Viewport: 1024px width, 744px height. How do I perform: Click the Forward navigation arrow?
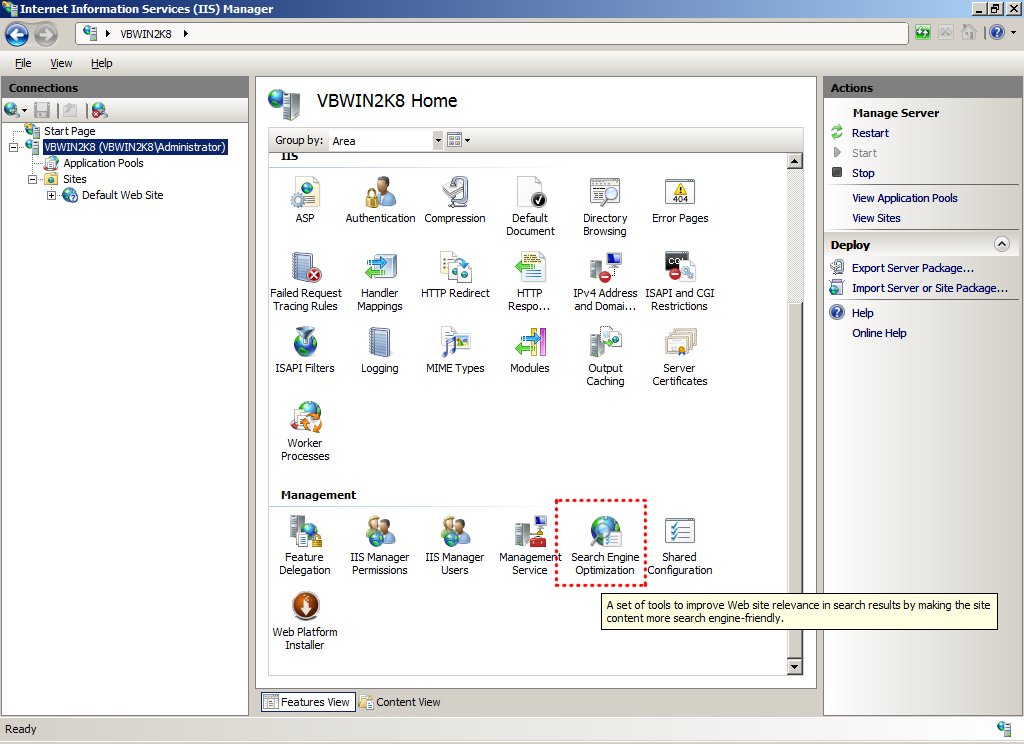46,35
